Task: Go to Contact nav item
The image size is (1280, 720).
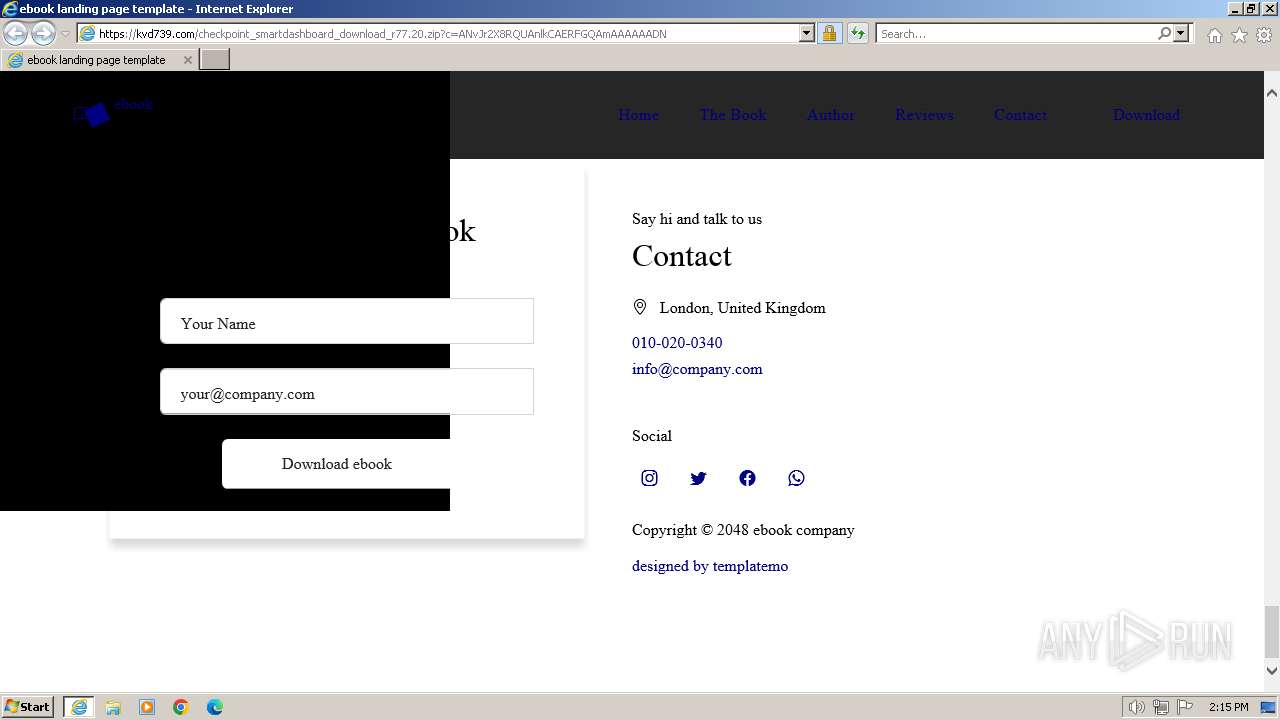Action: 1020,115
